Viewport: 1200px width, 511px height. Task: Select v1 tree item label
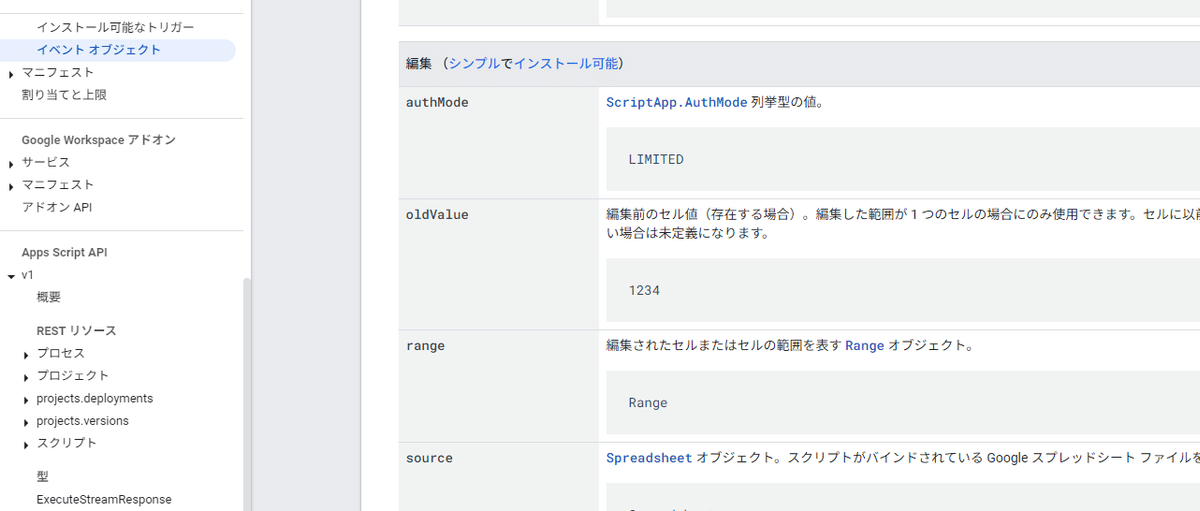[28, 275]
